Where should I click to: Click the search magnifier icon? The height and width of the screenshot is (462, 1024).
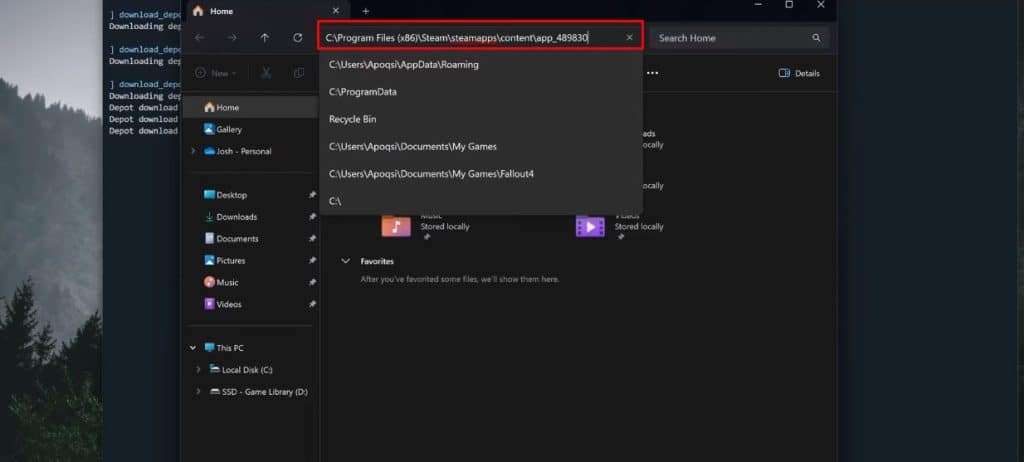coord(816,38)
